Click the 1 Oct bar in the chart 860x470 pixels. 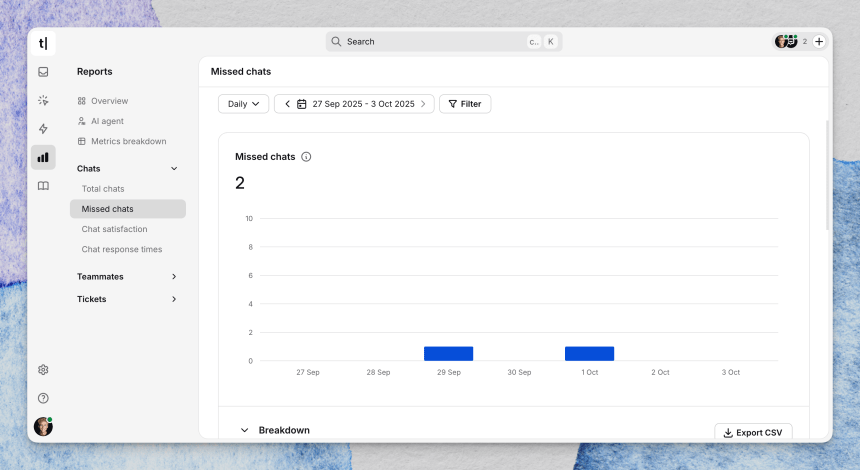click(x=590, y=354)
